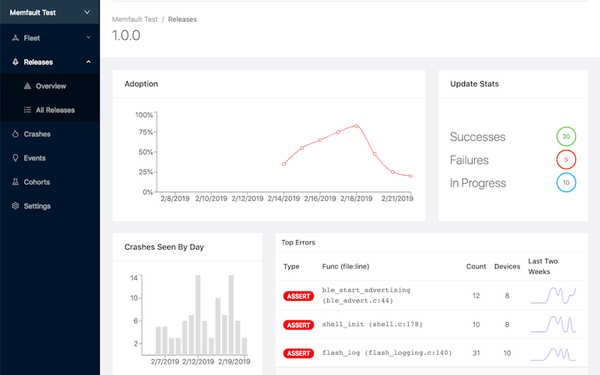Click the Crashes icon in sidebar
This screenshot has width=600, height=375.
pyautogui.click(x=15, y=134)
